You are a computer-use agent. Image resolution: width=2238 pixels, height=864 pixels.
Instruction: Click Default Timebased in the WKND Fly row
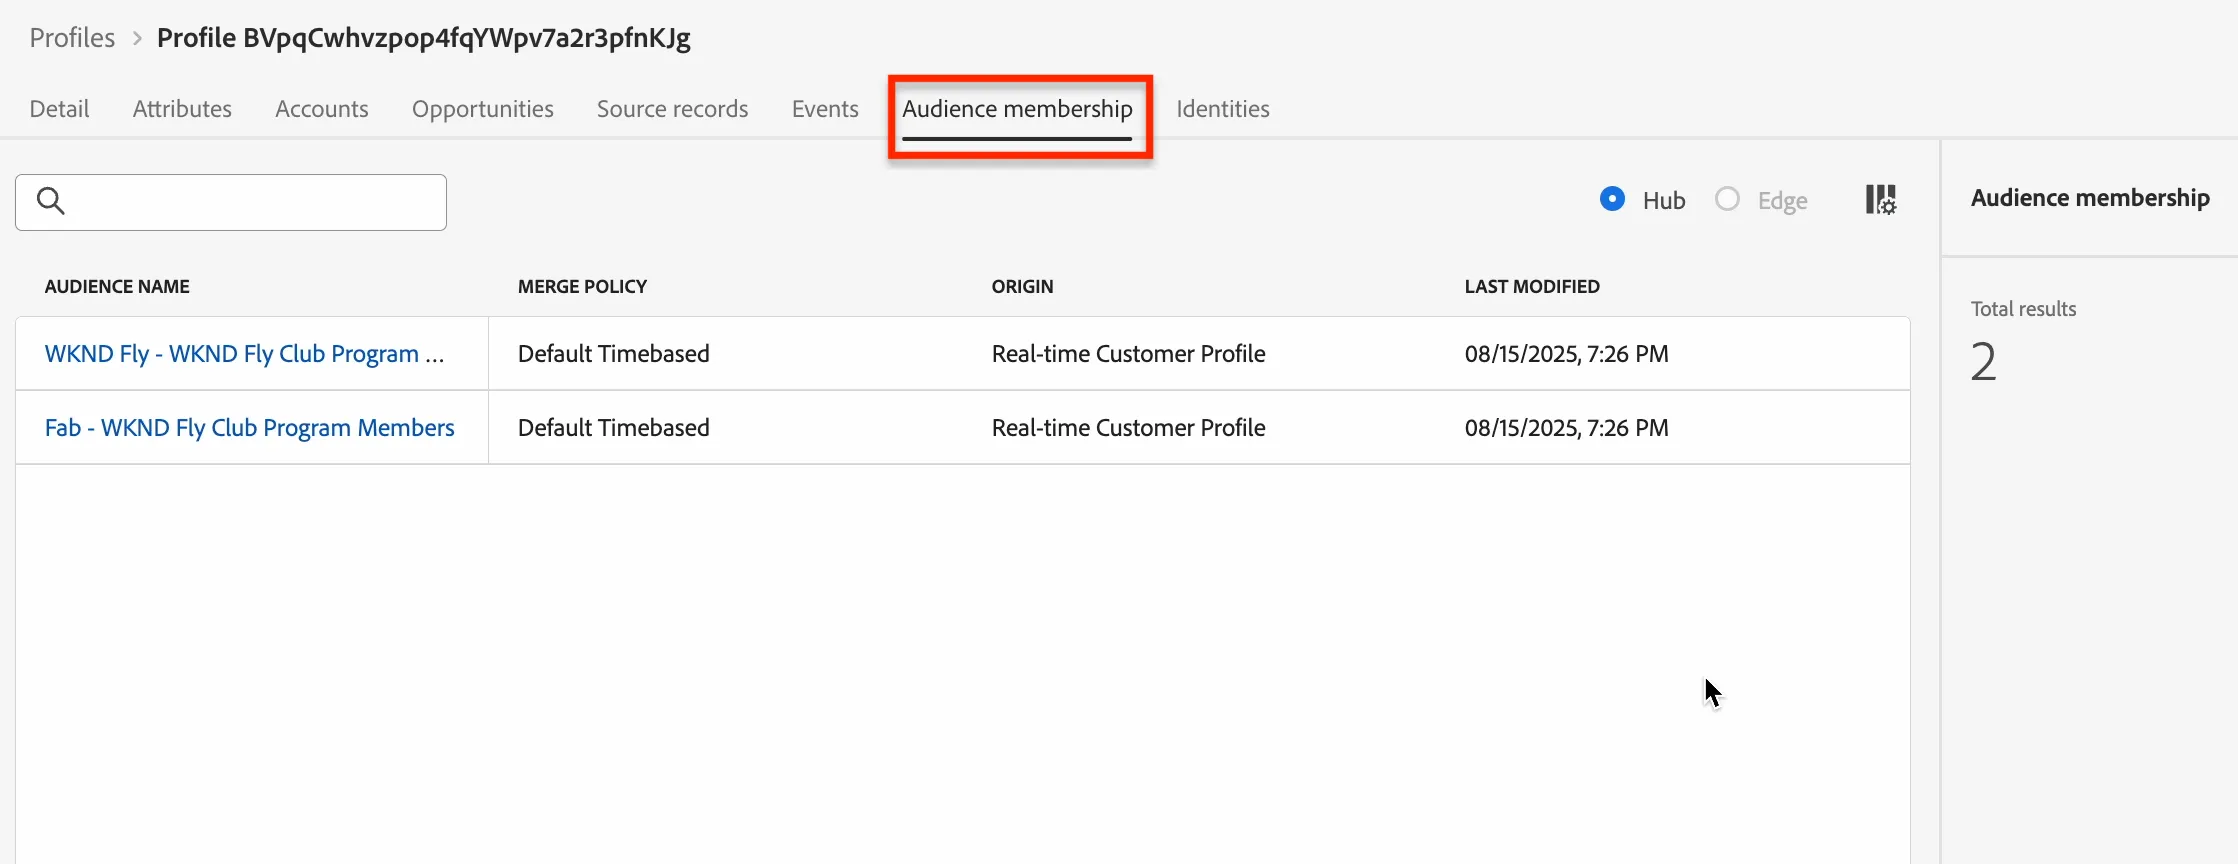click(x=614, y=354)
